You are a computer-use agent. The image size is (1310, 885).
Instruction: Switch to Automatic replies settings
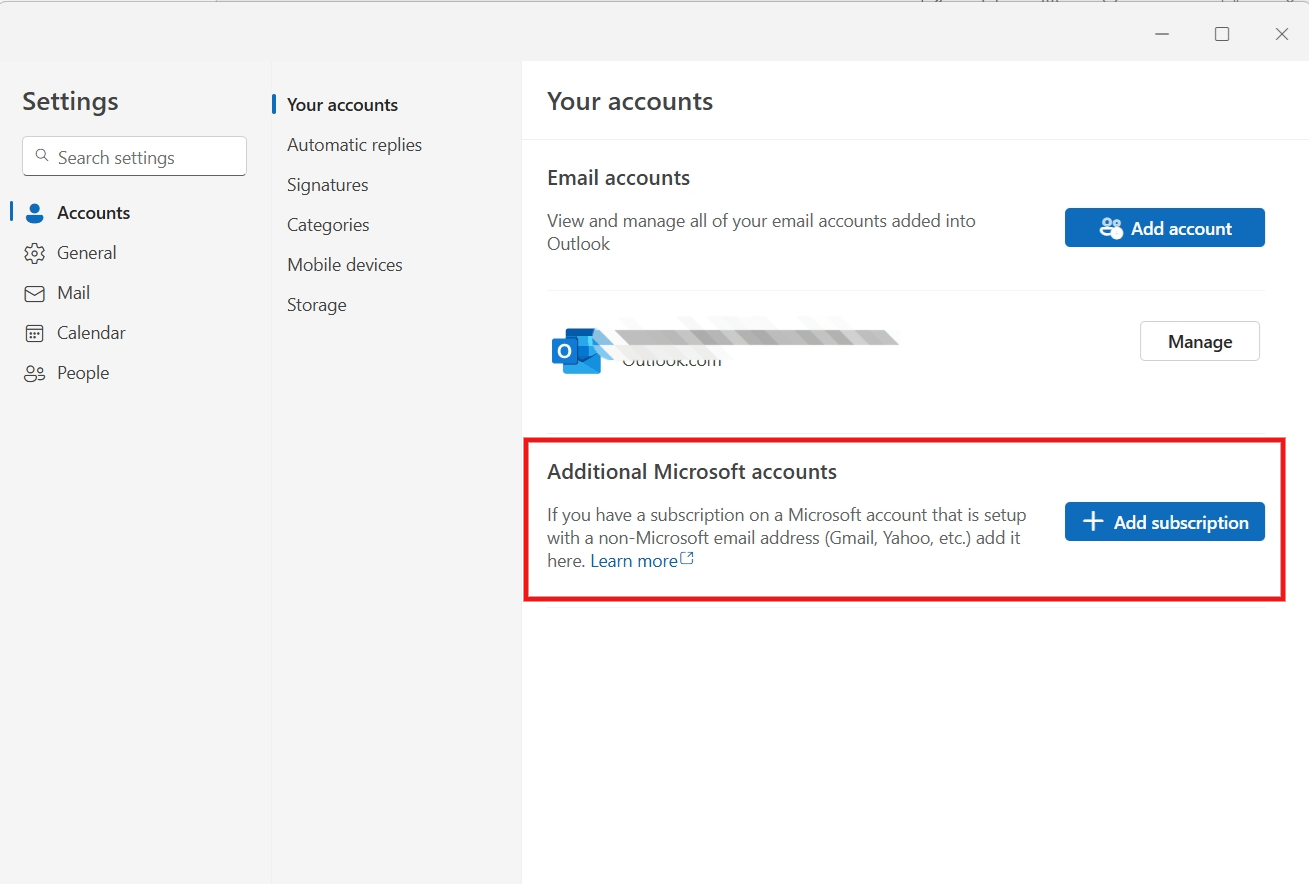point(354,144)
